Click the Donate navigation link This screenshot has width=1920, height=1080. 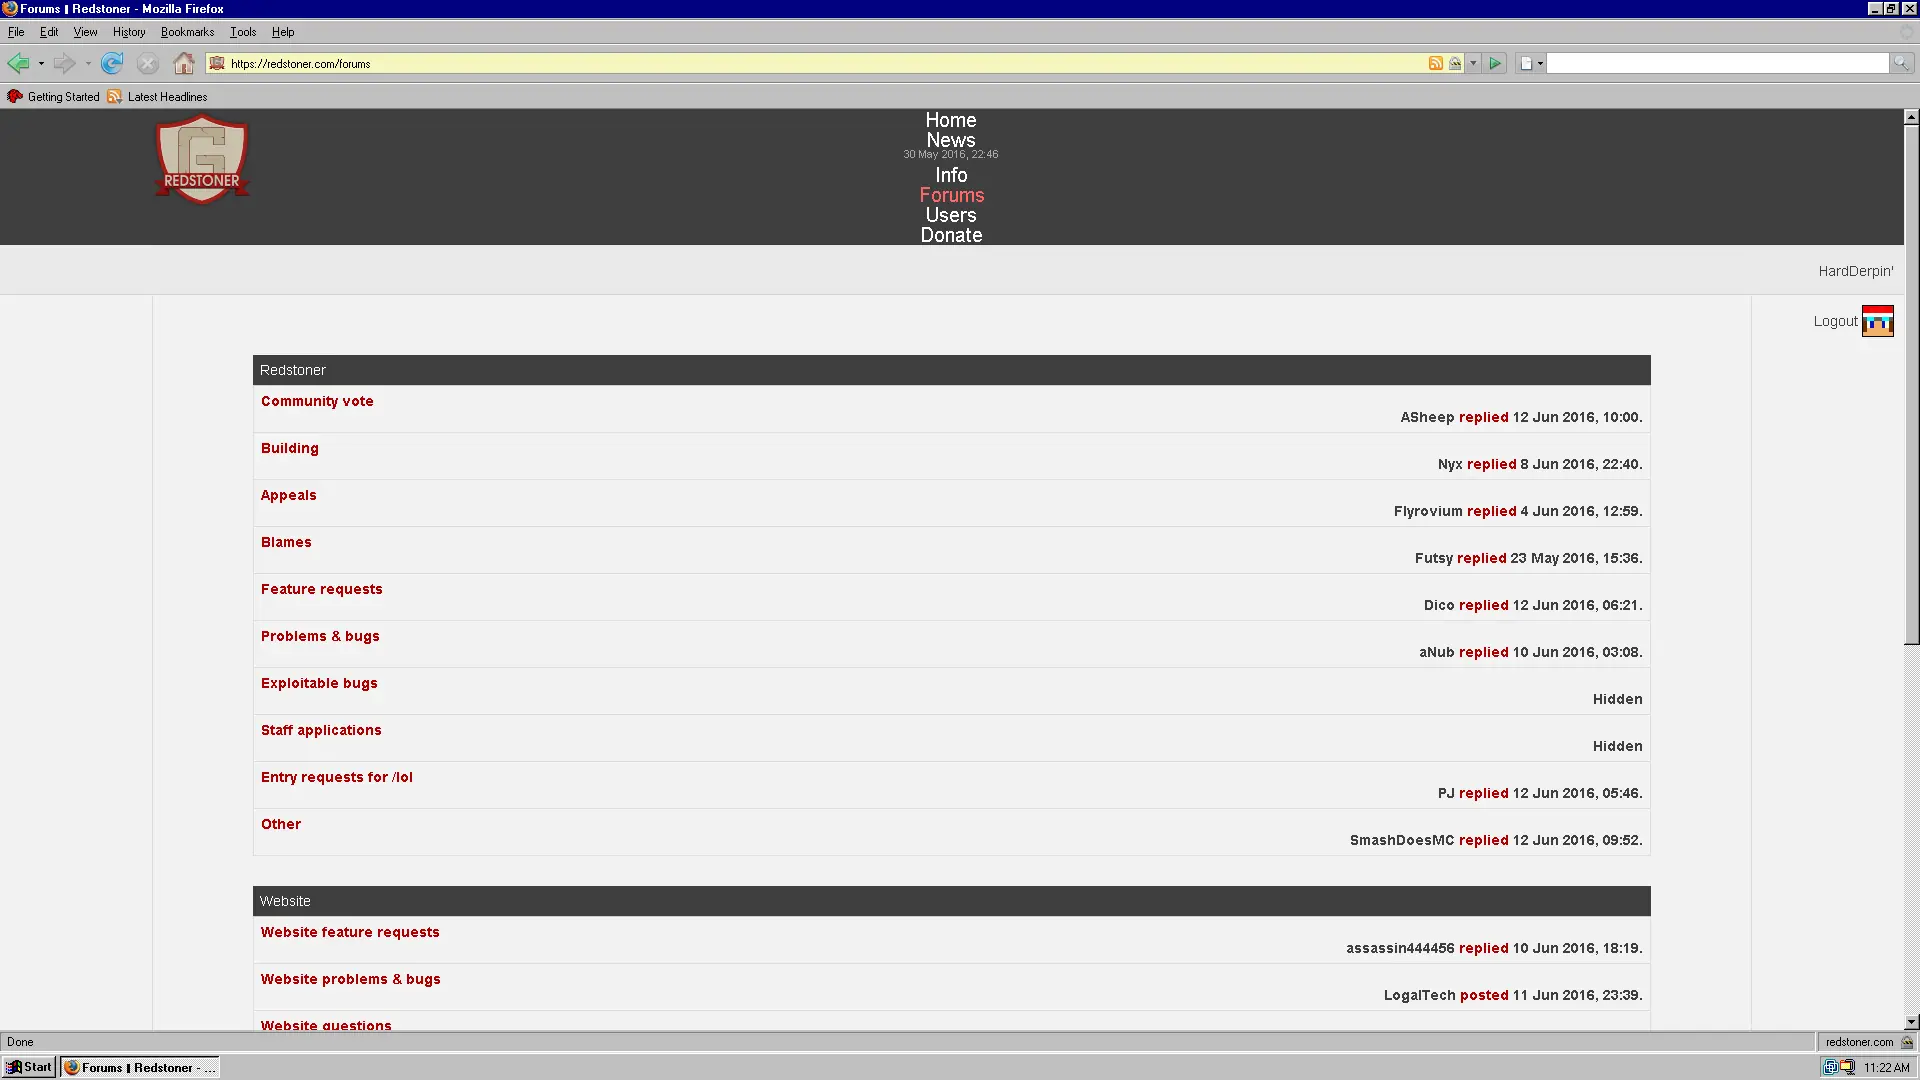click(951, 235)
